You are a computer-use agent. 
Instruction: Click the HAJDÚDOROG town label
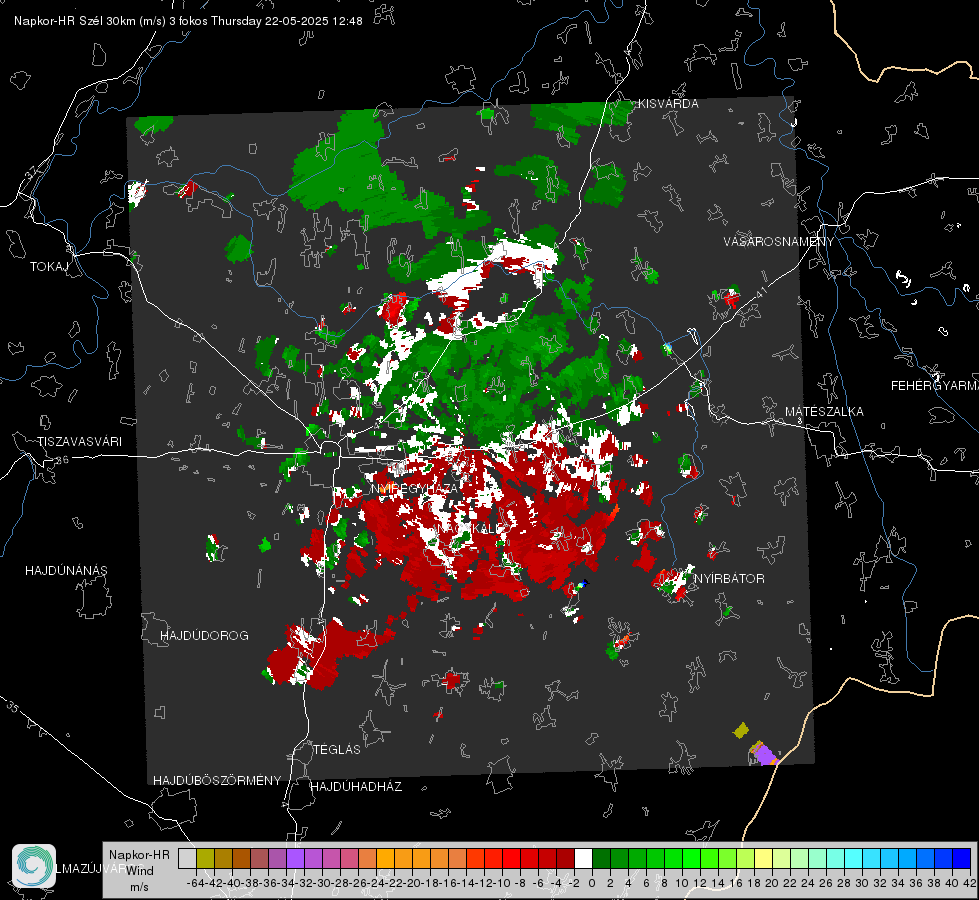pos(204,635)
